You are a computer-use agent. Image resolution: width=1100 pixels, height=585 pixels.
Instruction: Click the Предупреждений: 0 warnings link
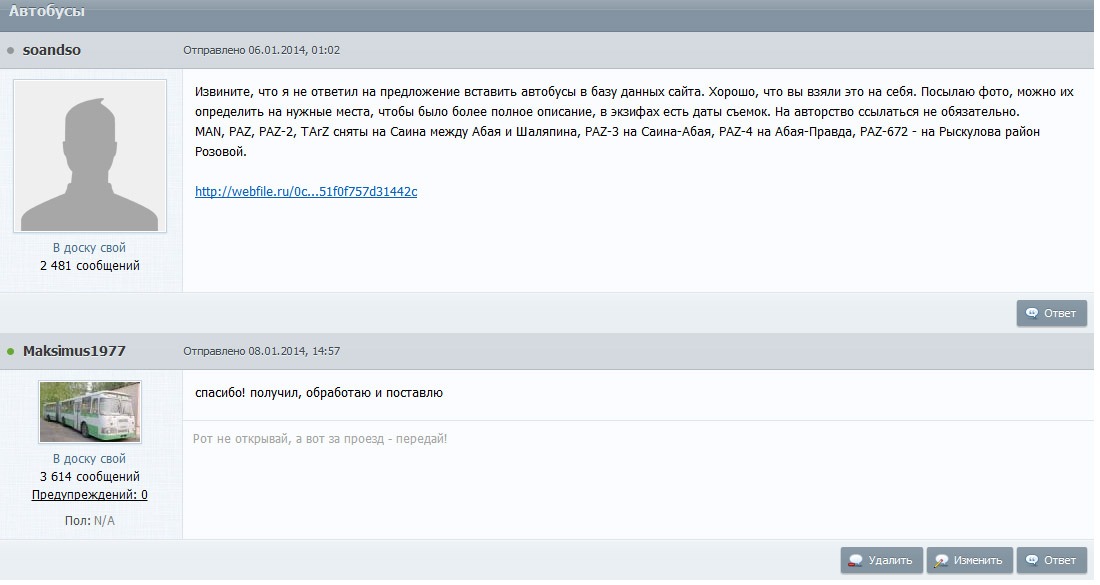point(90,495)
